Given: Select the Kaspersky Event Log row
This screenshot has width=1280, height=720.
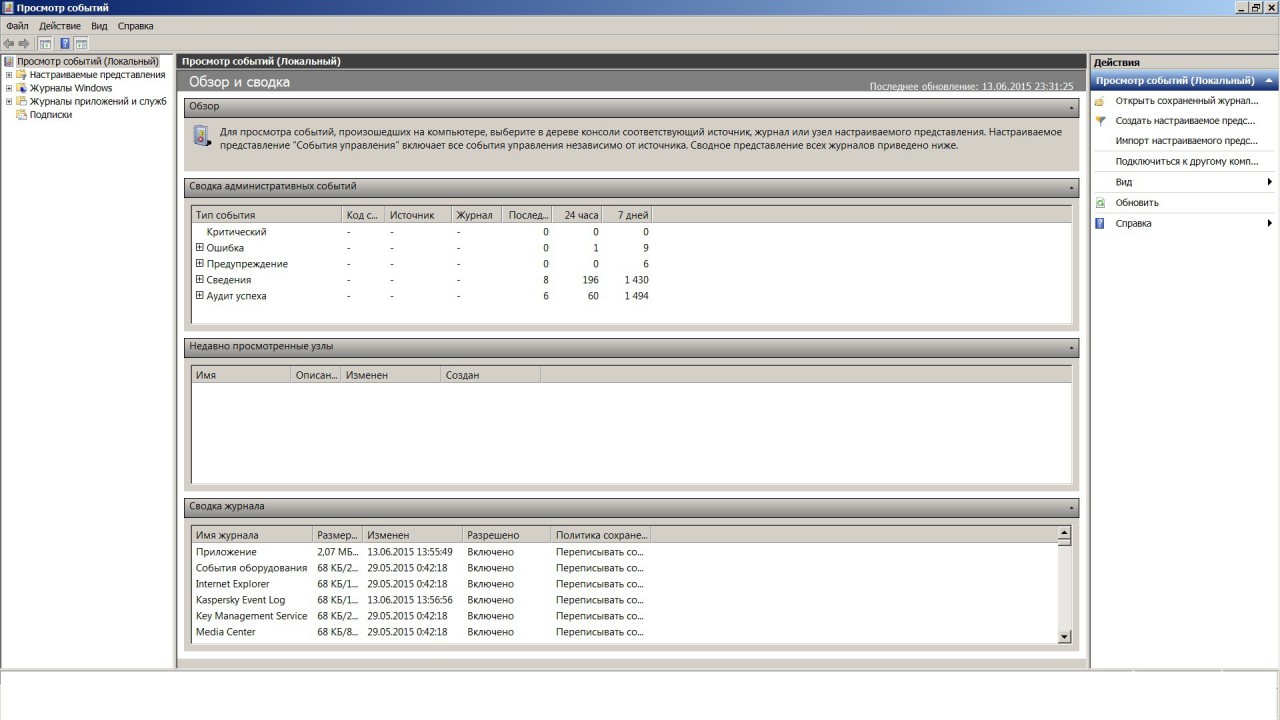Looking at the screenshot, I should [240, 600].
